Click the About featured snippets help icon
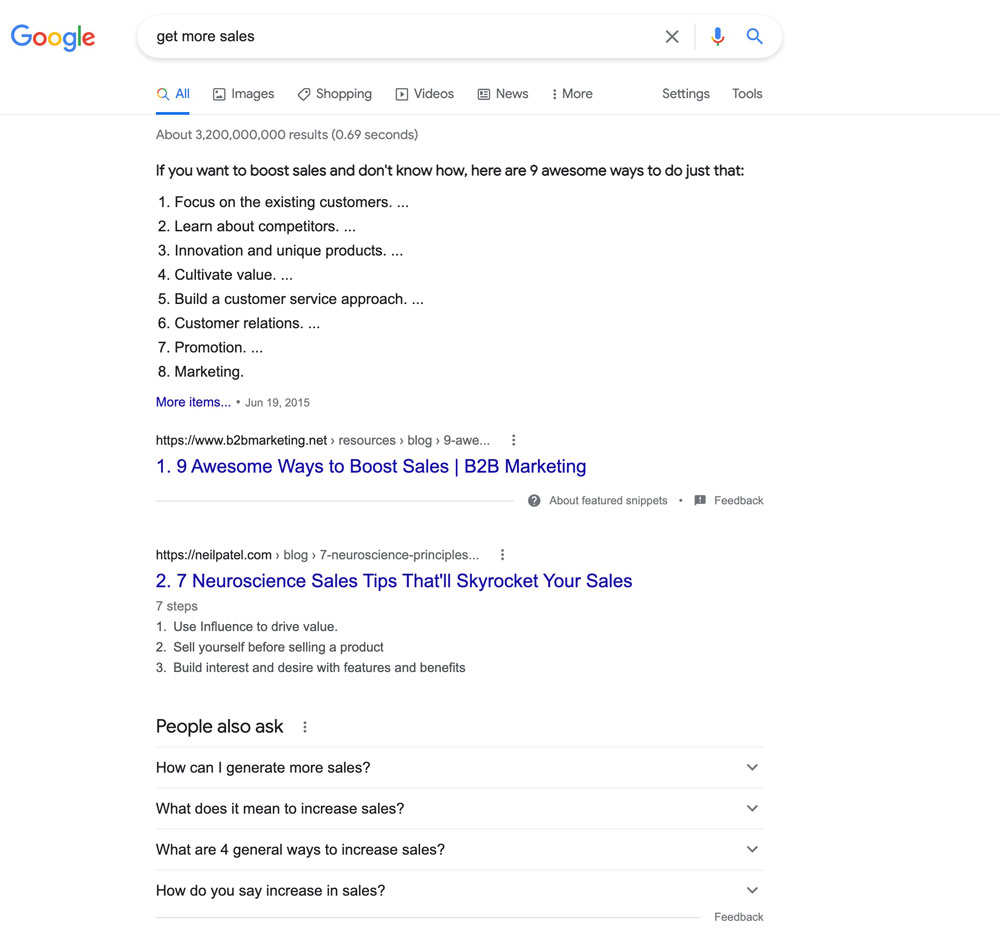Image resolution: width=1000 pixels, height=942 pixels. click(x=534, y=501)
